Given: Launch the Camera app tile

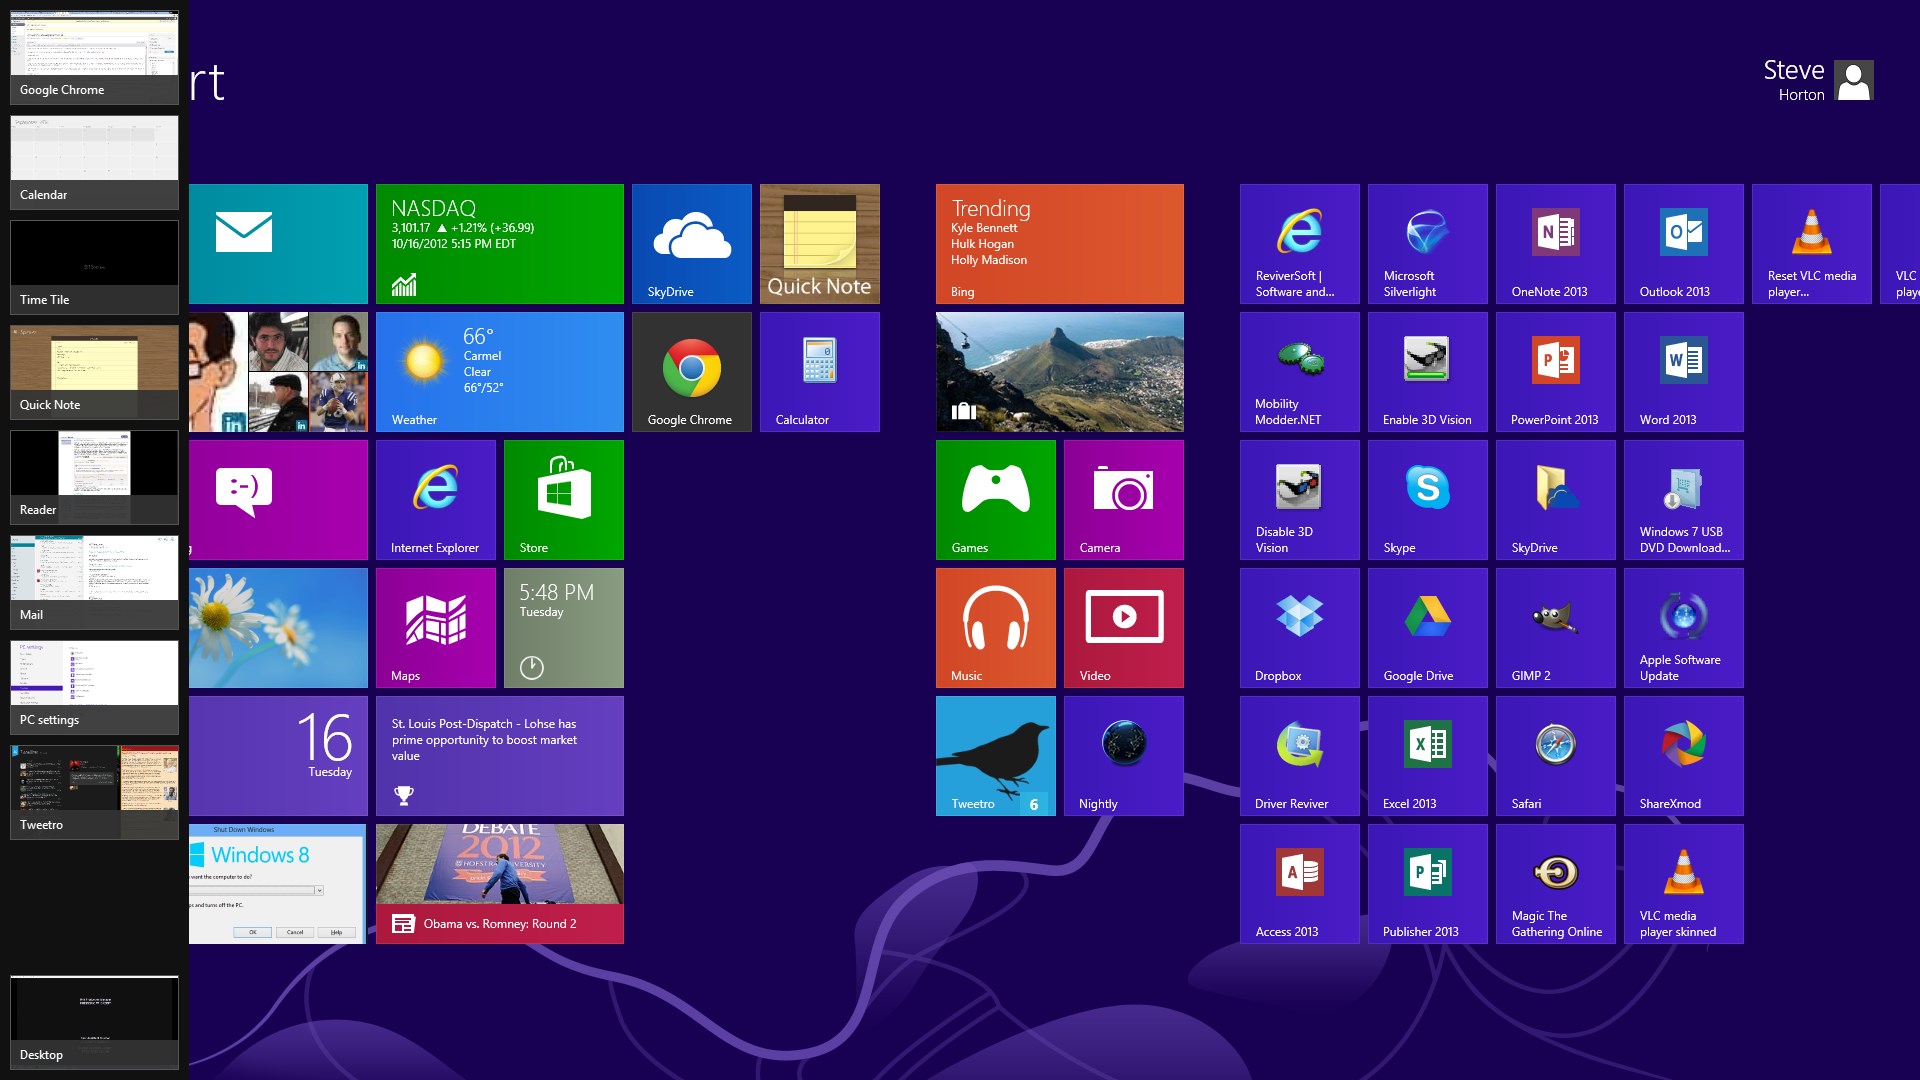Looking at the screenshot, I should (x=1123, y=500).
